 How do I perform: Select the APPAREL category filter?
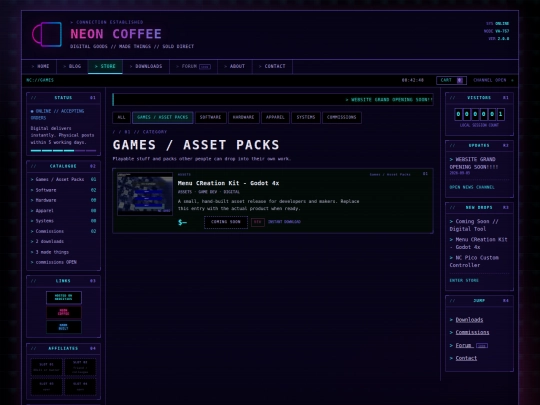click(x=275, y=117)
